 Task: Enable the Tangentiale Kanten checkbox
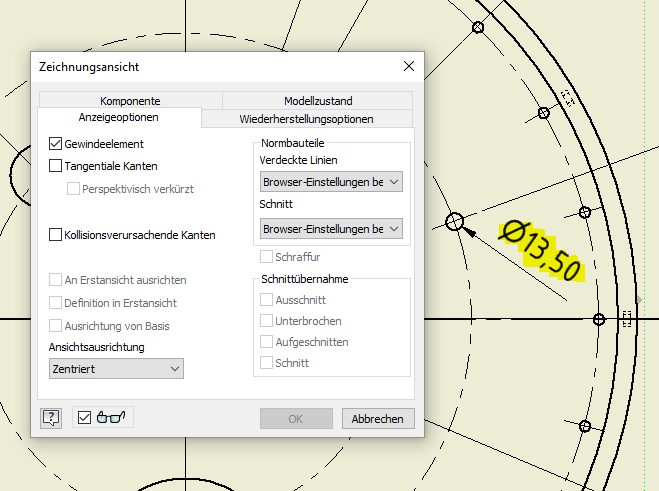click(x=55, y=166)
